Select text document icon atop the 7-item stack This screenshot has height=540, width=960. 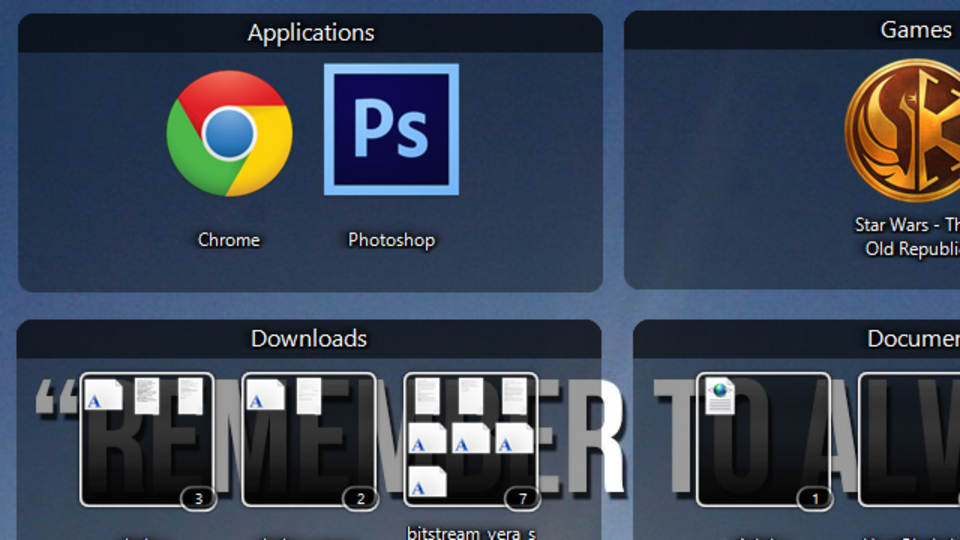(x=427, y=396)
